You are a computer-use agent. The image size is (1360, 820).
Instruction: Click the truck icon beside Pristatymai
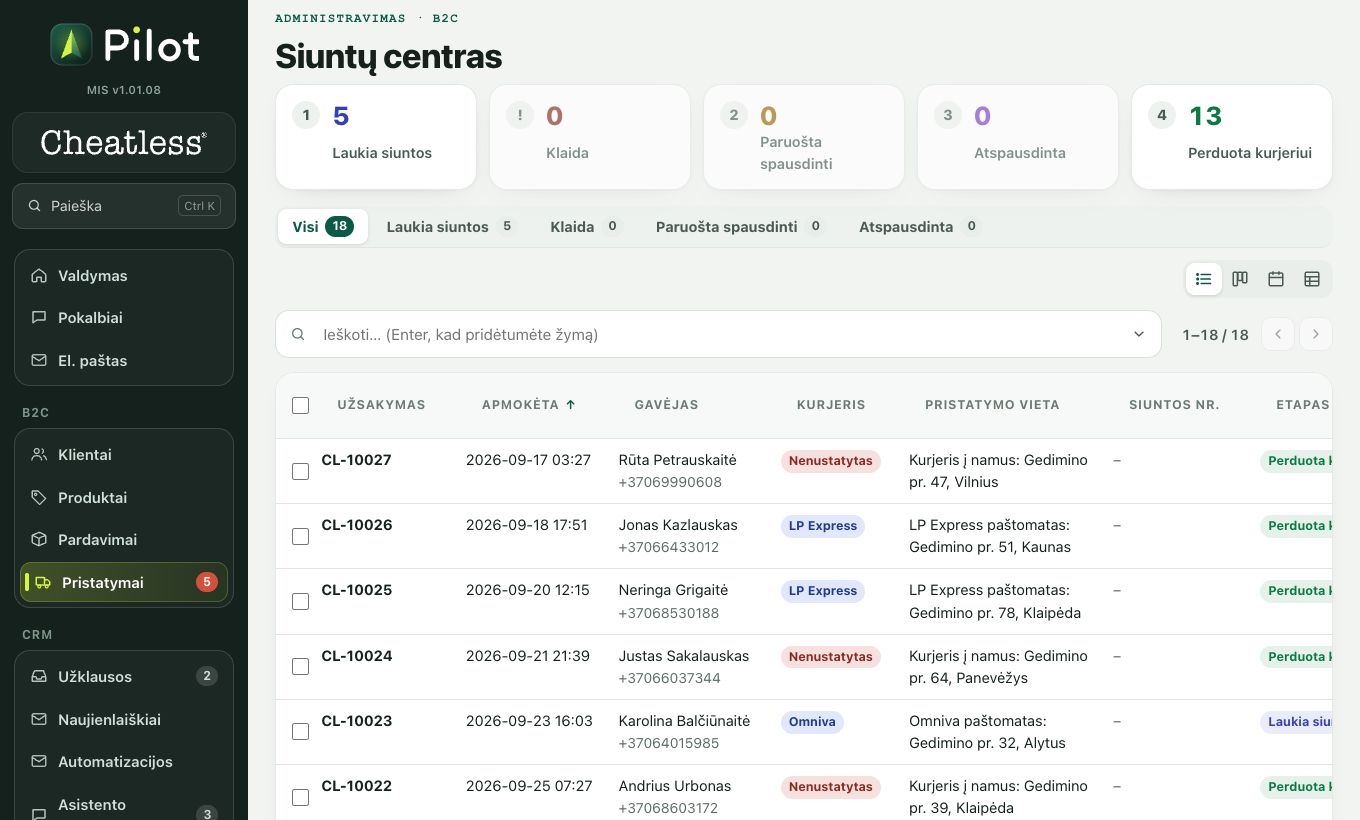pyautogui.click(x=43, y=583)
